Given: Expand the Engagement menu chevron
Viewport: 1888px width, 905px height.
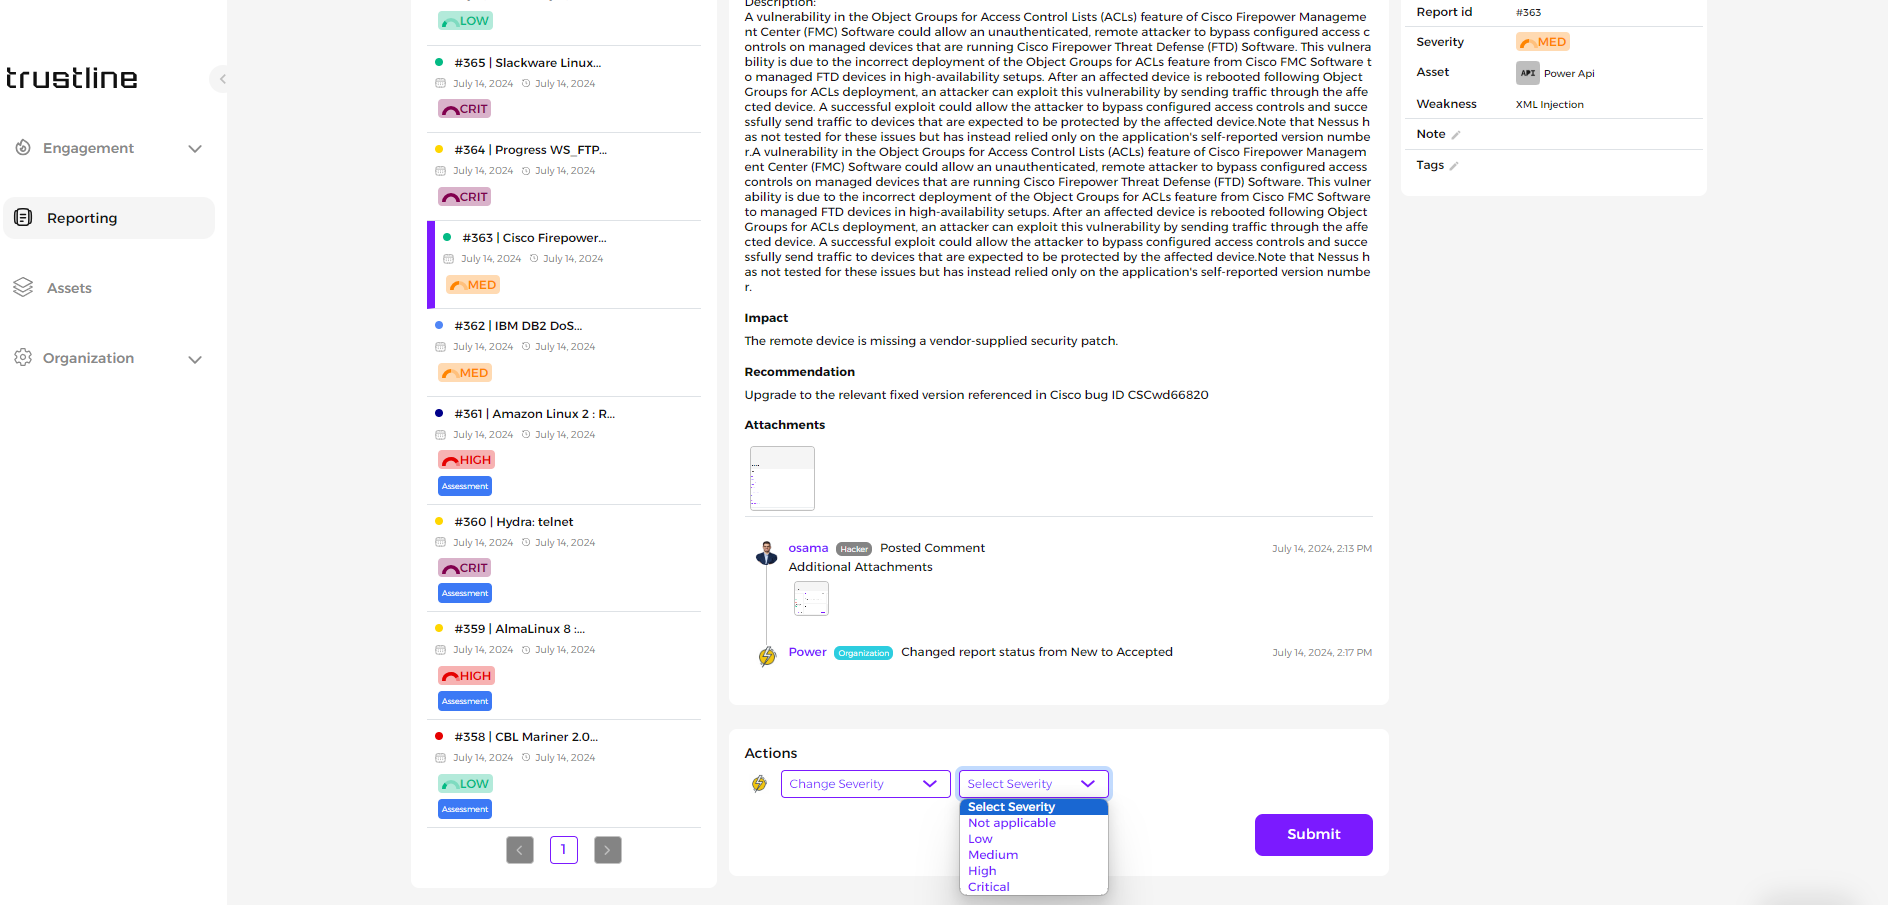Looking at the screenshot, I should click(x=195, y=149).
